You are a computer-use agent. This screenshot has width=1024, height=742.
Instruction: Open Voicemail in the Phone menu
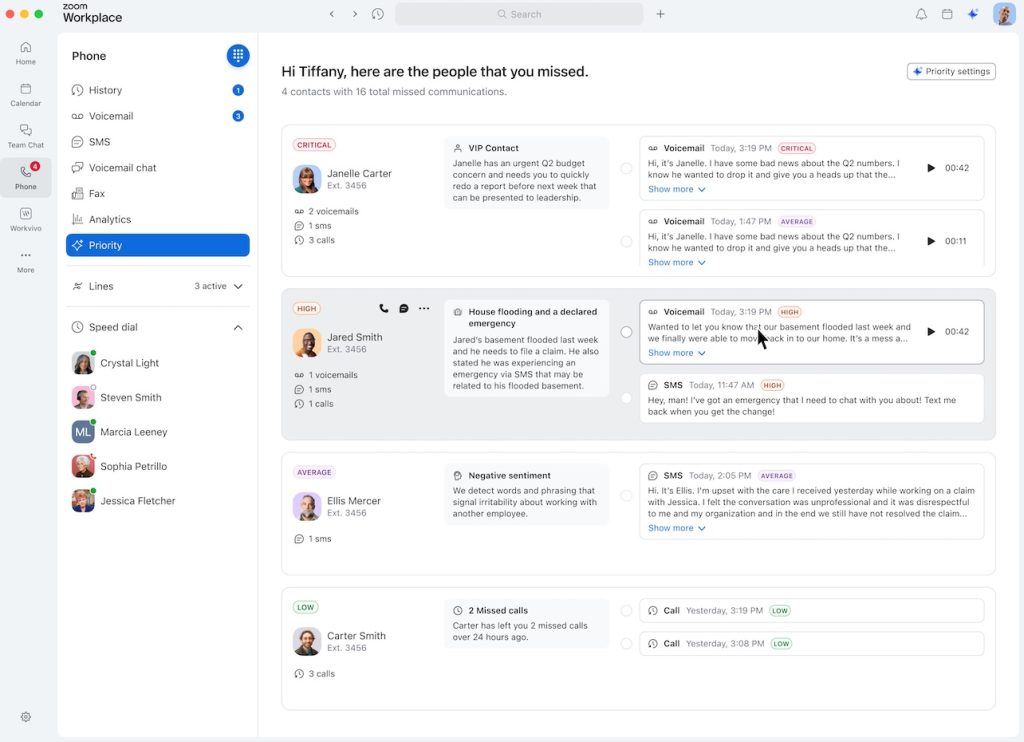click(110, 116)
